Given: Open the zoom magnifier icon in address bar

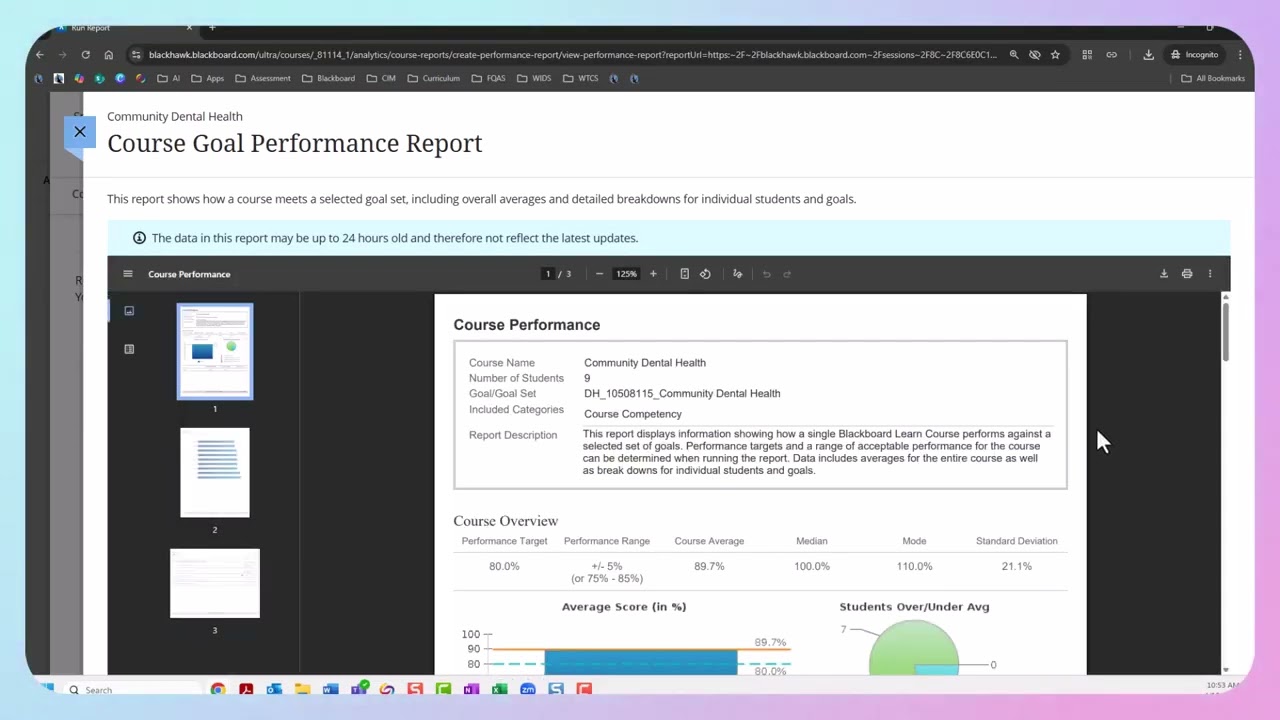Looking at the screenshot, I should (x=1014, y=55).
